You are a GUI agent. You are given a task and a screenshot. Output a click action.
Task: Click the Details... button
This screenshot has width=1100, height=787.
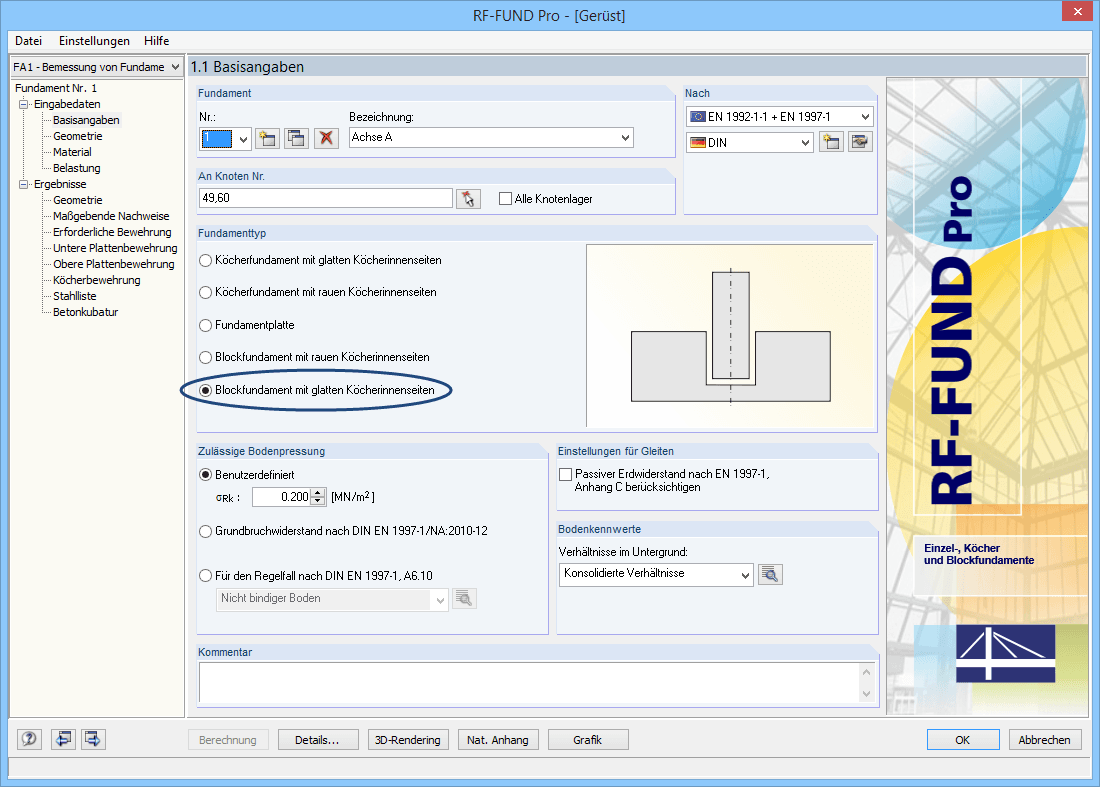(x=318, y=740)
